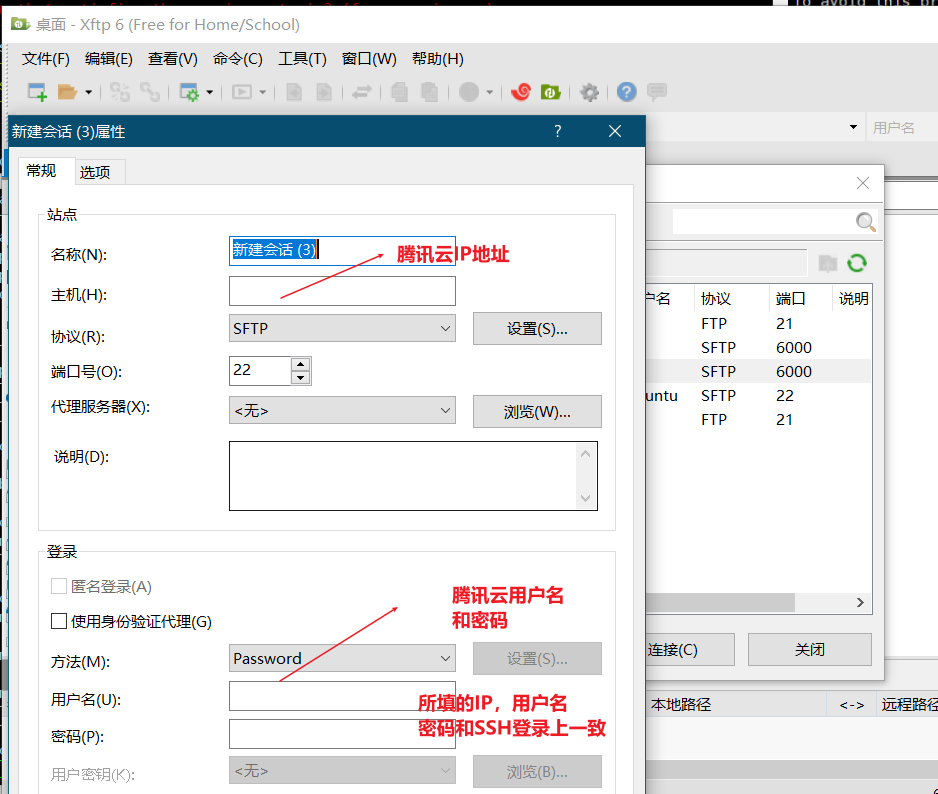This screenshot has height=794, width=938.
Task: Click the grayed copy icon
Action: 399,92
